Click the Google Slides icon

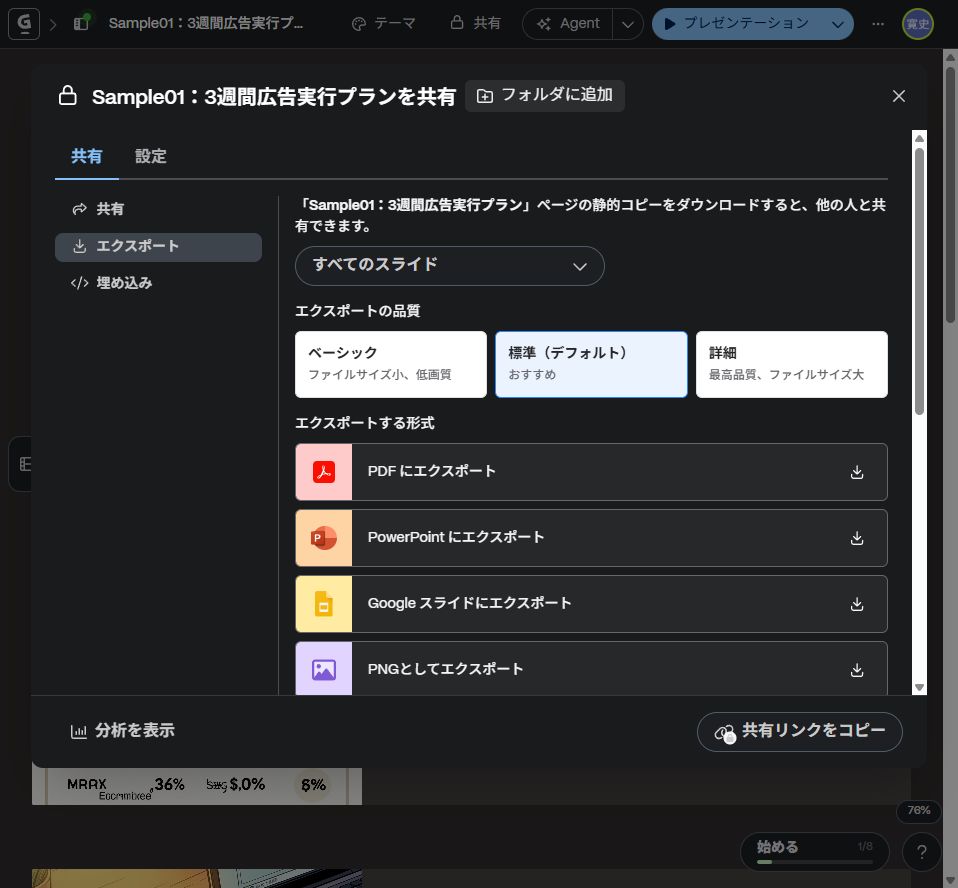coord(324,604)
